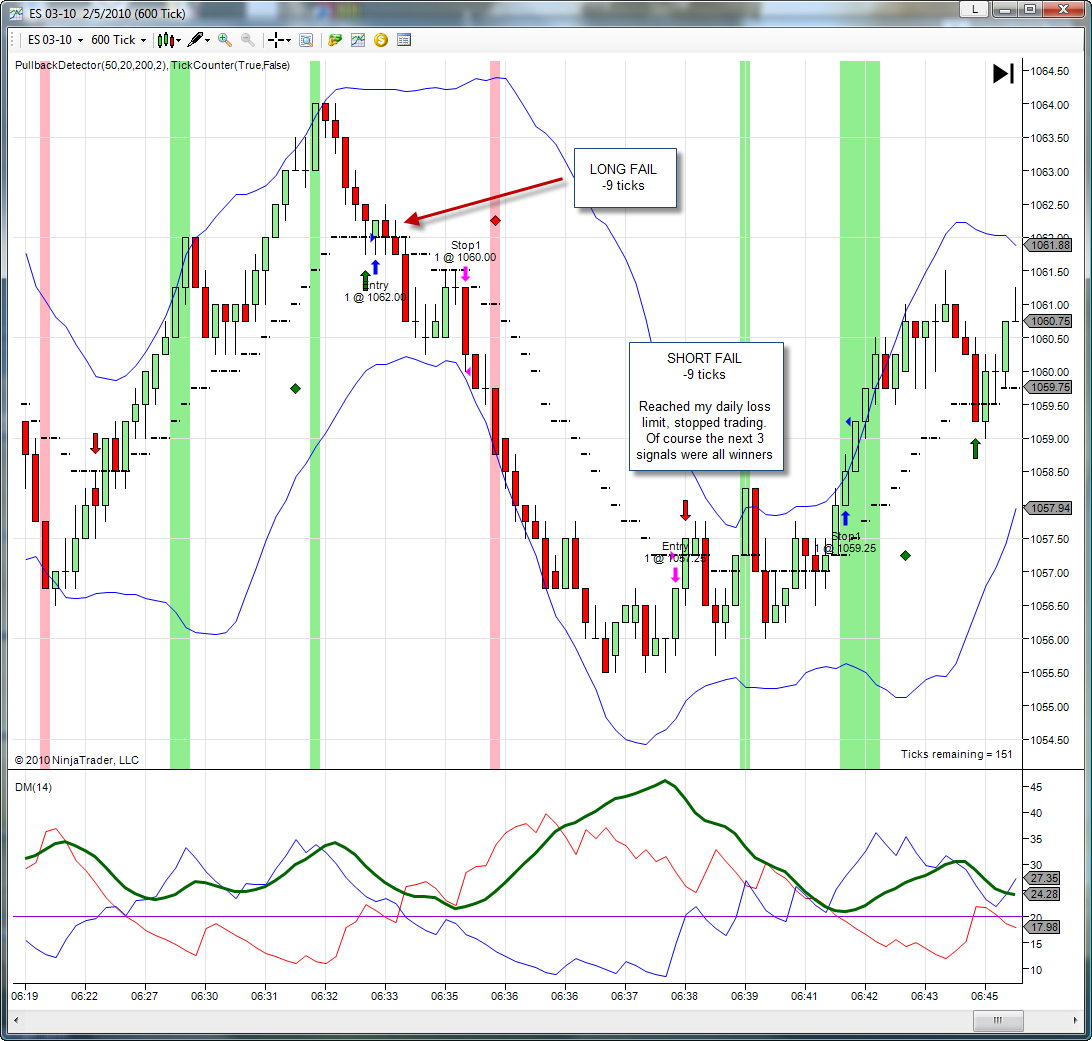This screenshot has height=1041, width=1092.
Task: Expand the arrow beside the crosshair icon
Action: click(x=288, y=40)
